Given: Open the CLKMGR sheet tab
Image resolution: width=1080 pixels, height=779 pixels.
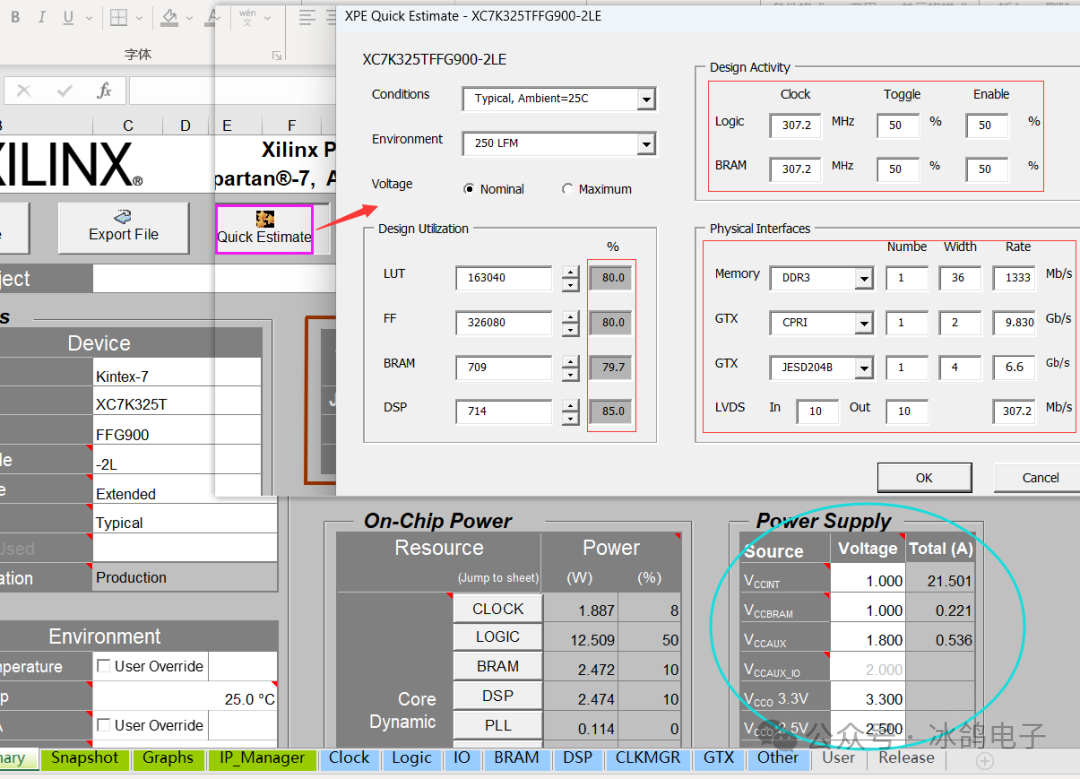Looking at the screenshot, I should [x=649, y=758].
